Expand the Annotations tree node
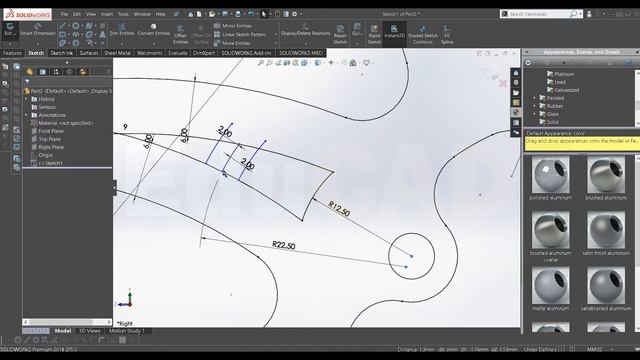Screen dimensions: 640x360 pyautogui.click(x=27, y=115)
